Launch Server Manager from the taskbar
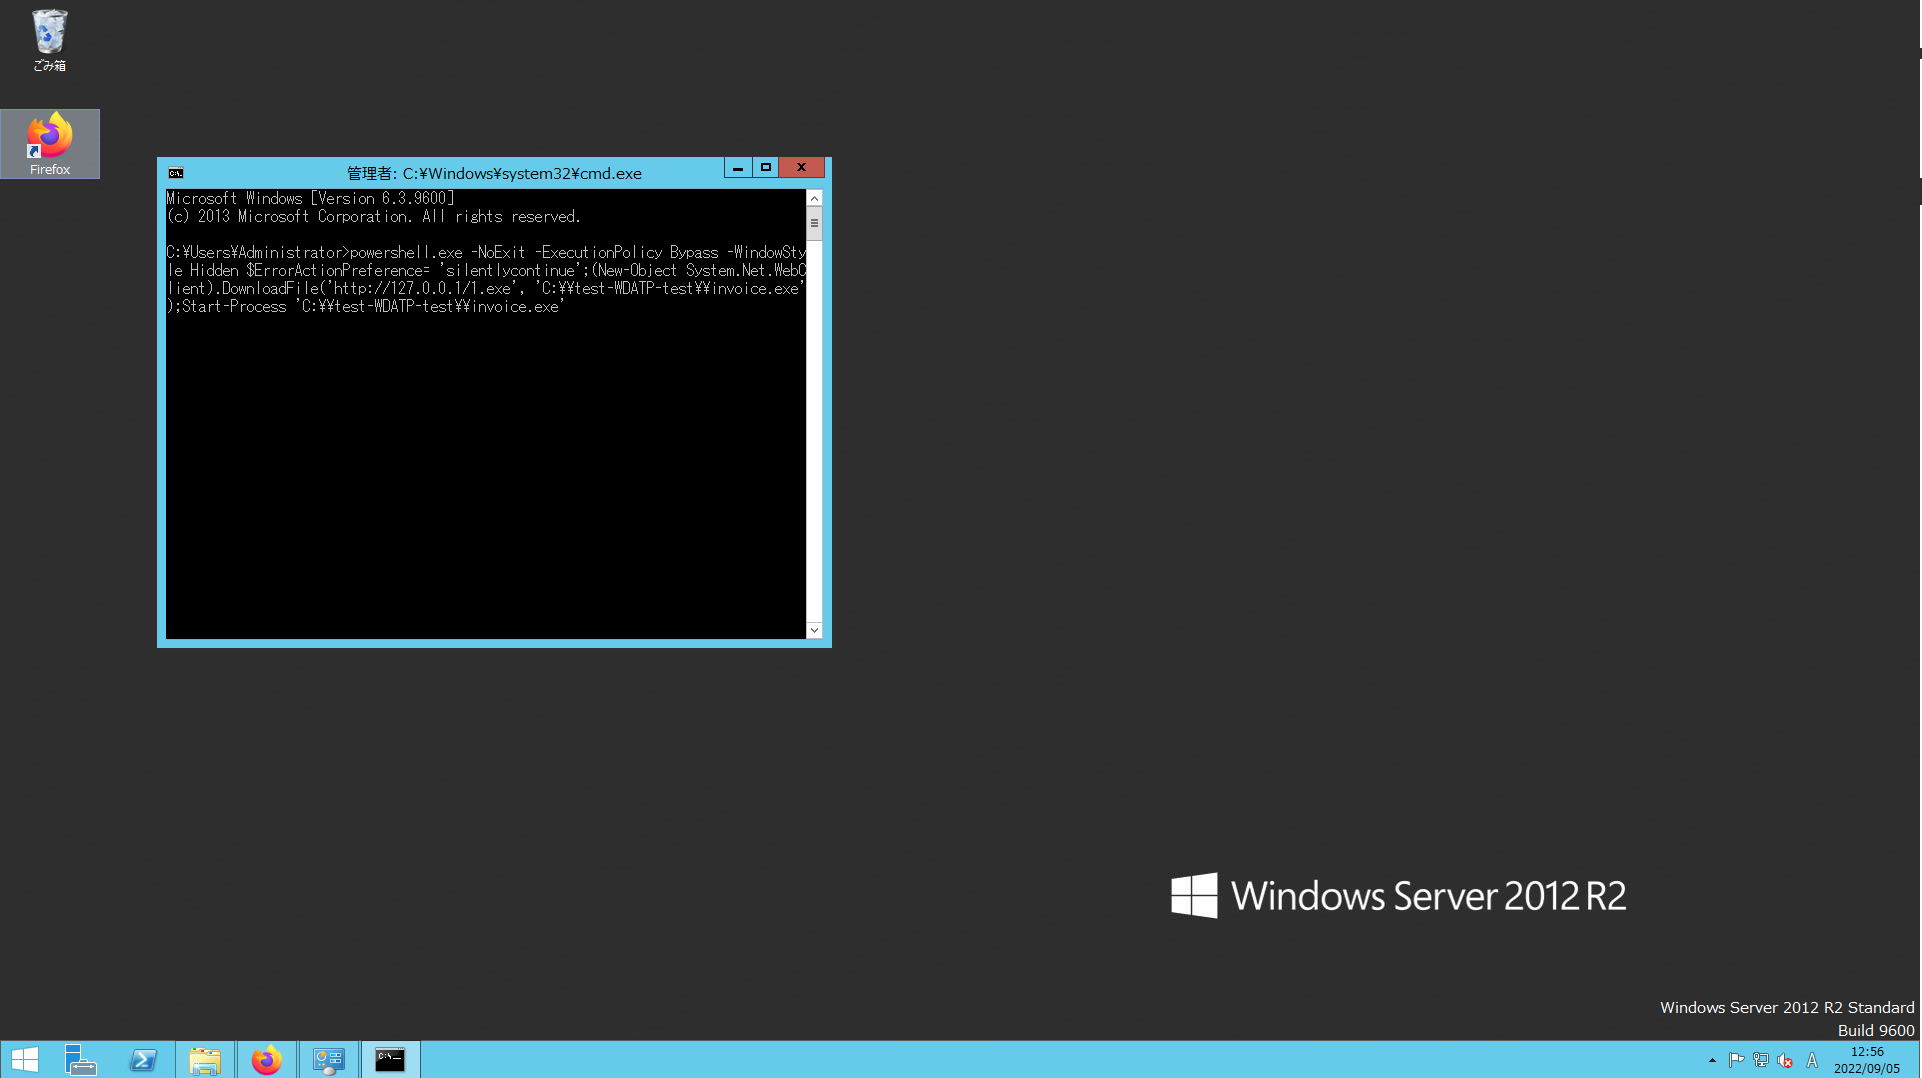1922x1078 pixels. coord(81,1059)
